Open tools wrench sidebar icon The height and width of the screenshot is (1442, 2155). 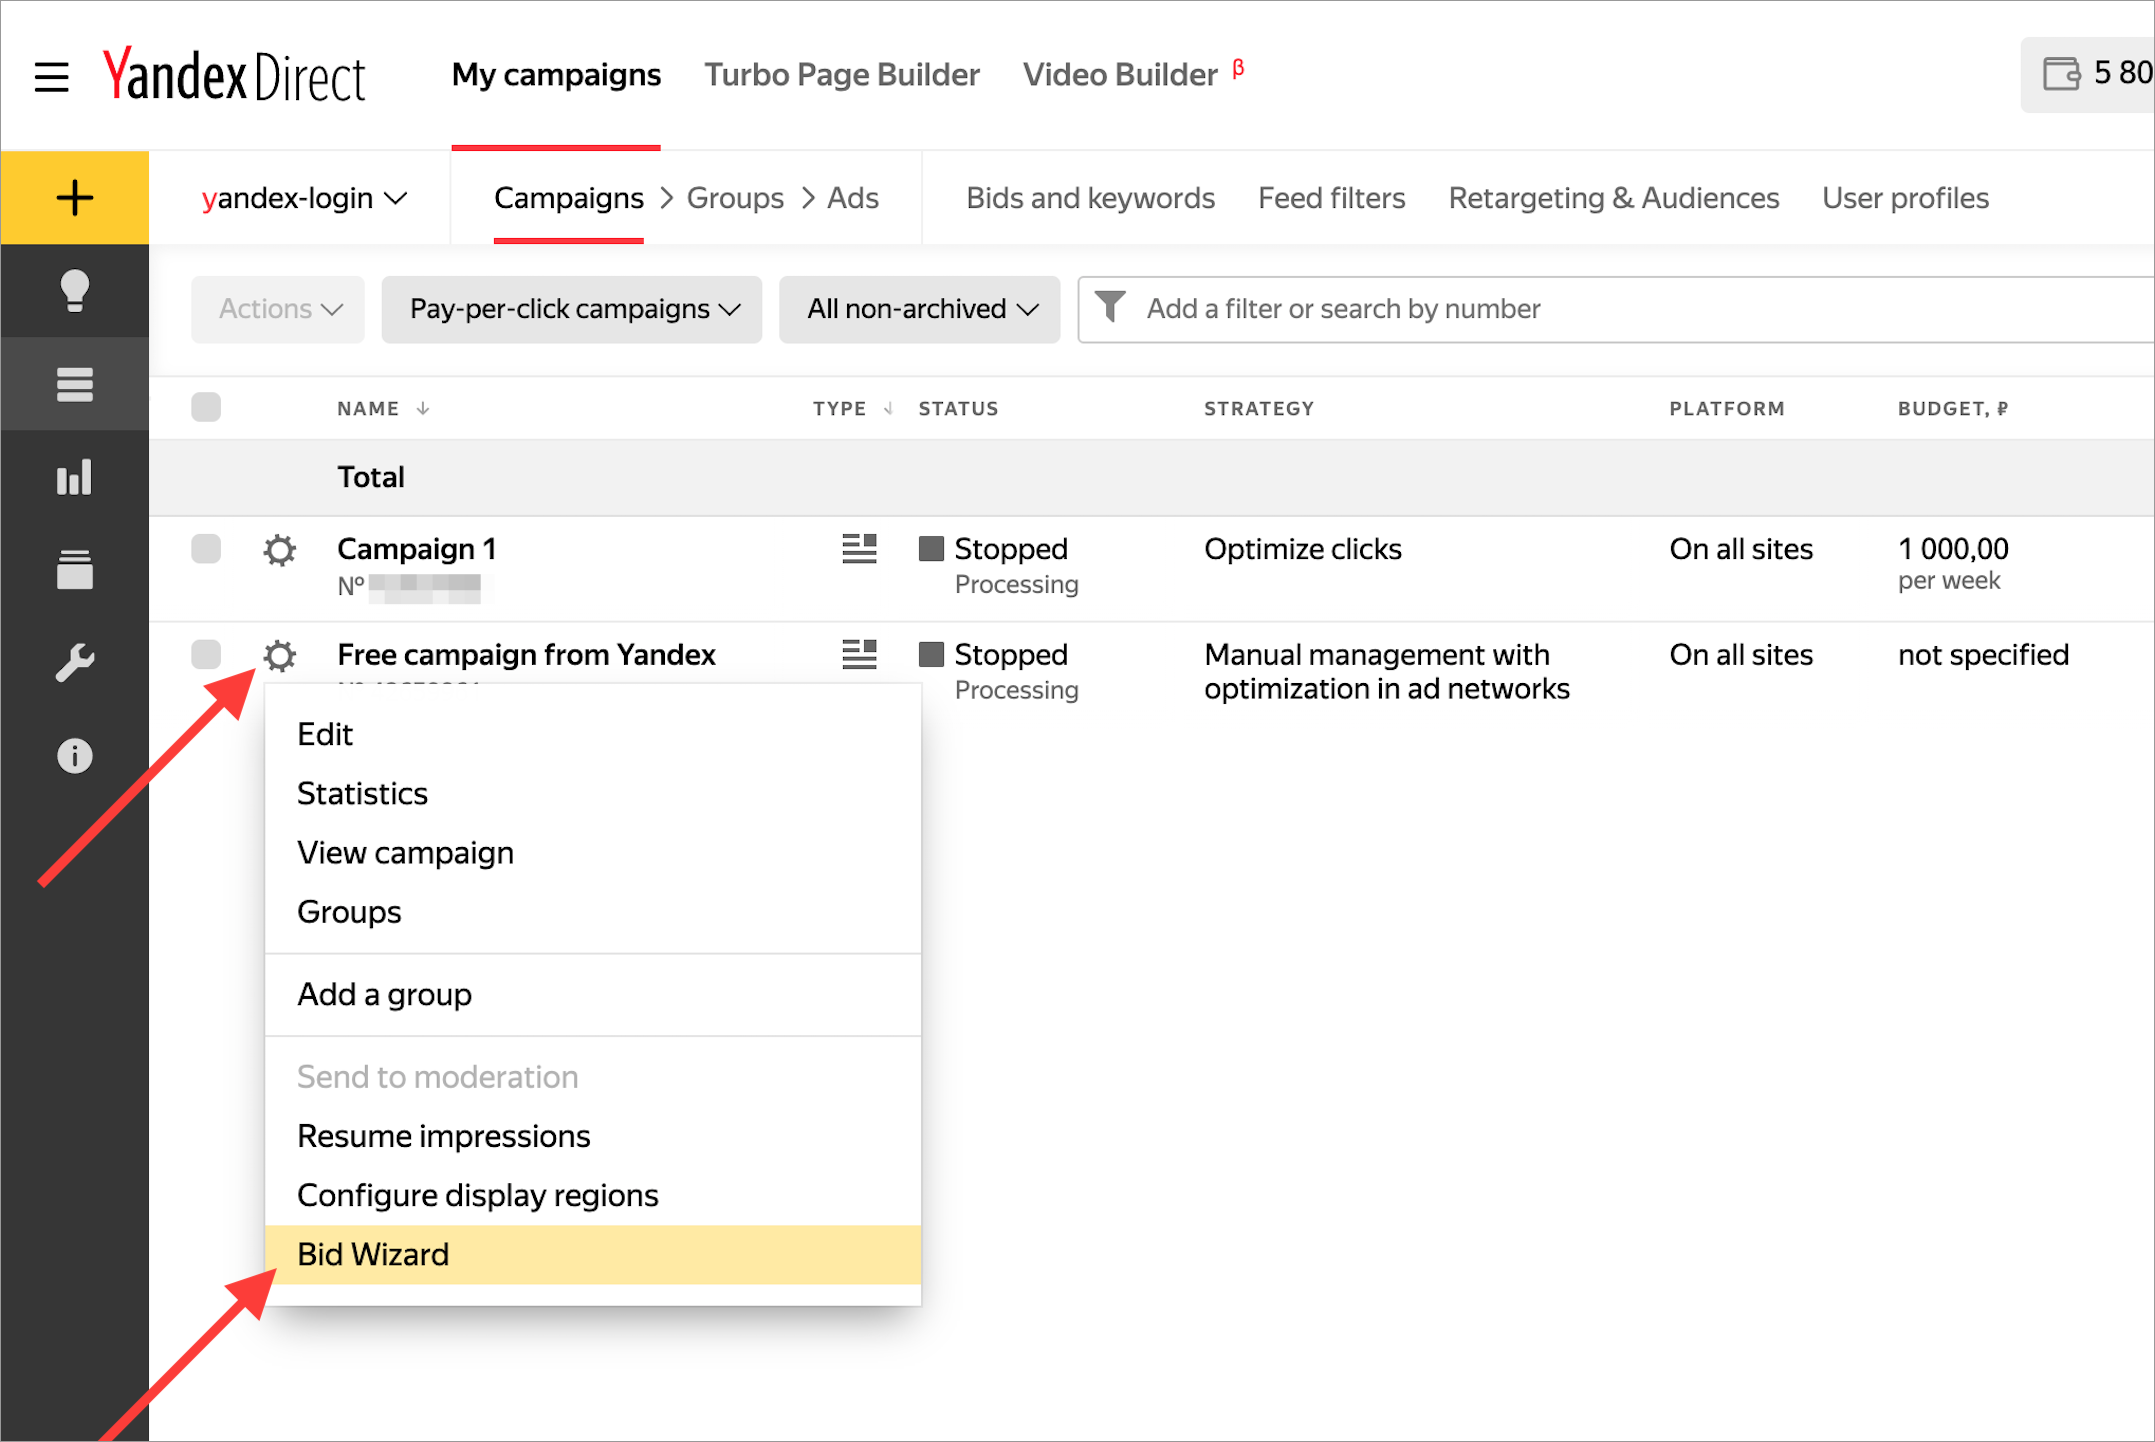pos(75,663)
